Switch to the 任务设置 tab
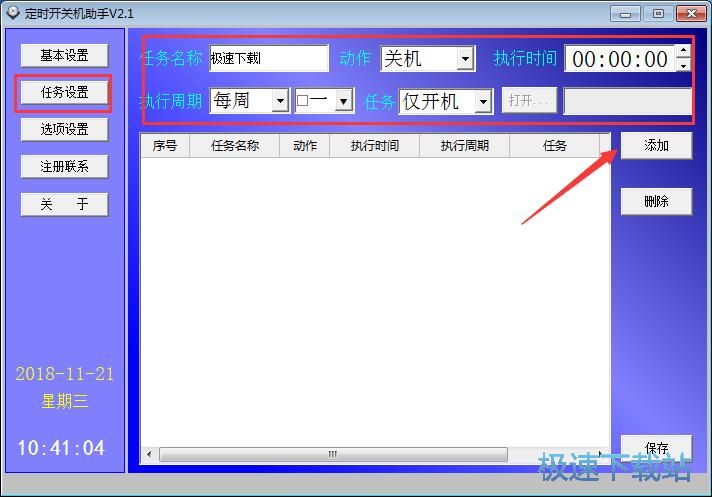The width and height of the screenshot is (712, 497). [x=64, y=92]
